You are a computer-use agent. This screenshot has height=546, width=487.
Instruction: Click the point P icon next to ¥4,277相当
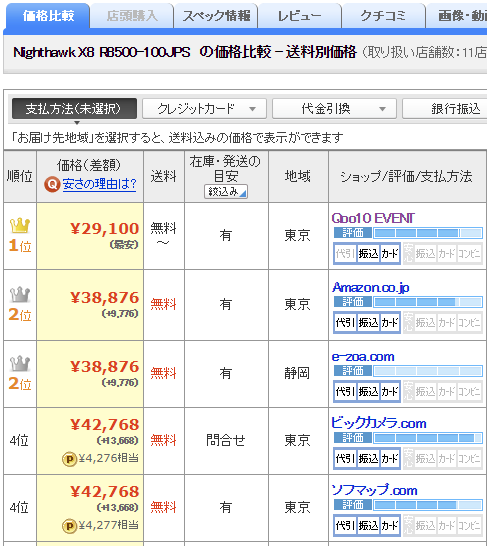click(x=70, y=526)
